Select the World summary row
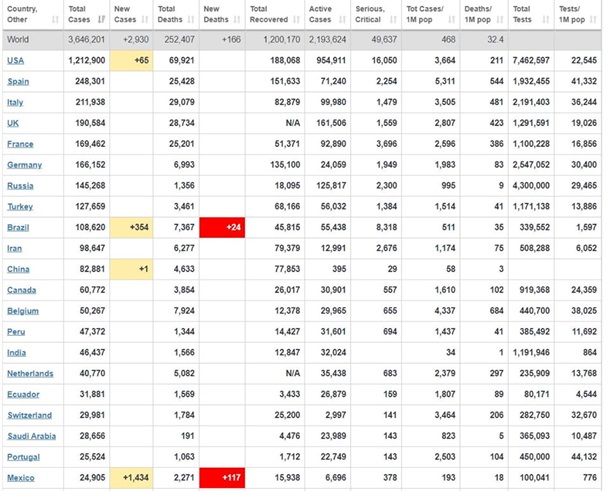Viewport: 610px width, 491px height. (x=300, y=40)
